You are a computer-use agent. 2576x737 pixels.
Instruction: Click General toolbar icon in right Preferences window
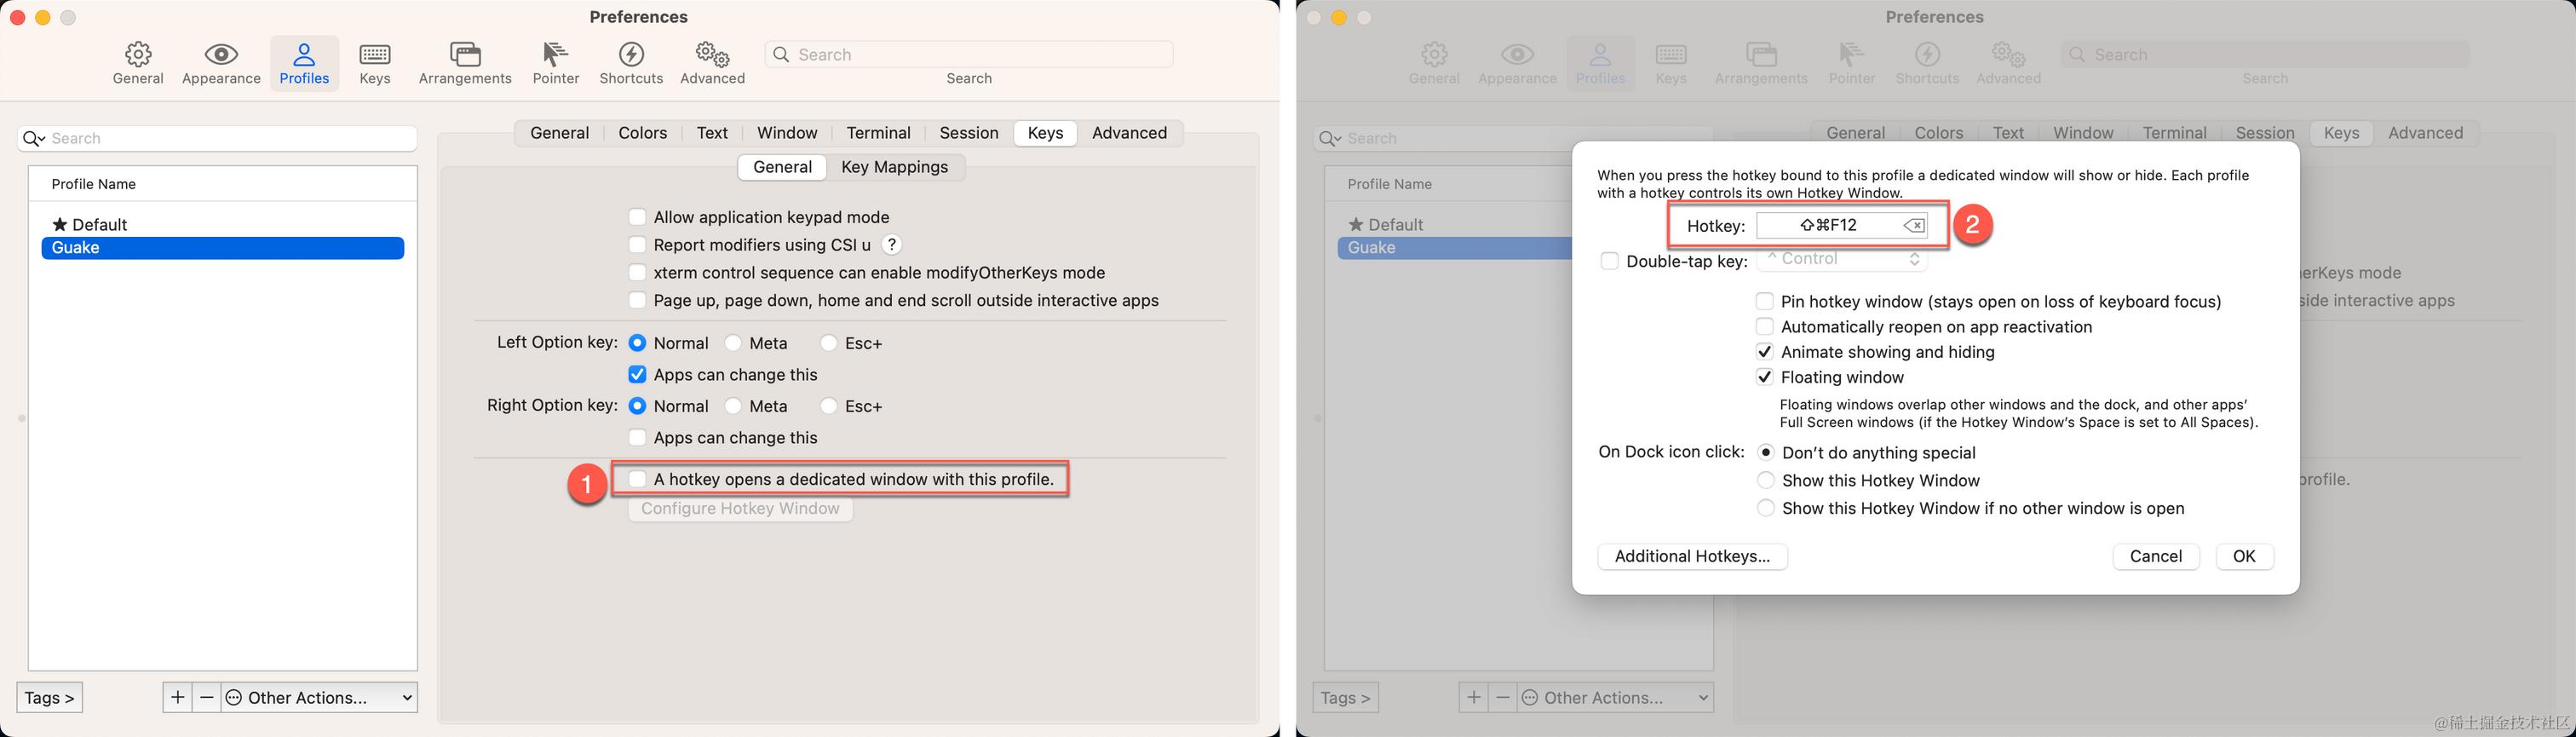(1434, 63)
